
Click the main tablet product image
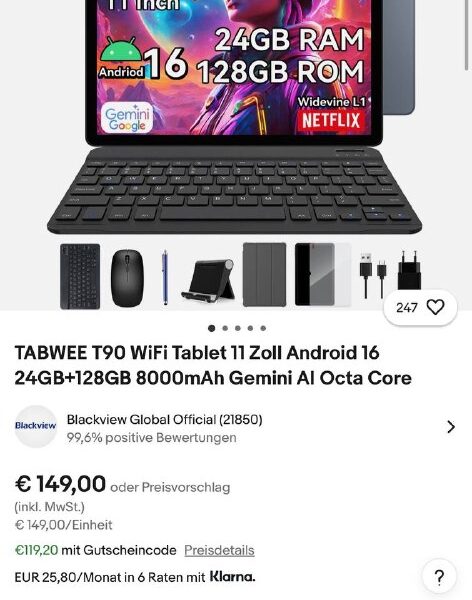click(x=236, y=155)
